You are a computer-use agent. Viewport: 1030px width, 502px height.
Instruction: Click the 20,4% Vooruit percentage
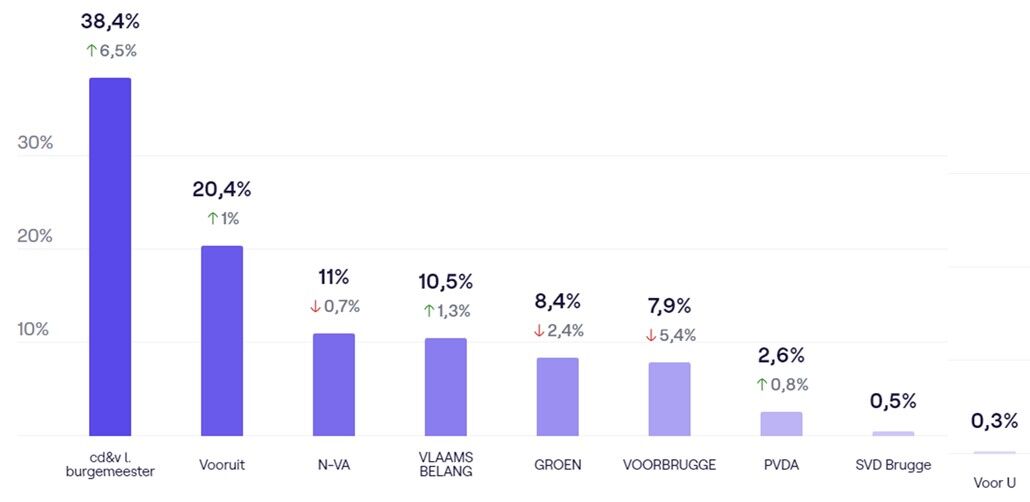point(222,189)
